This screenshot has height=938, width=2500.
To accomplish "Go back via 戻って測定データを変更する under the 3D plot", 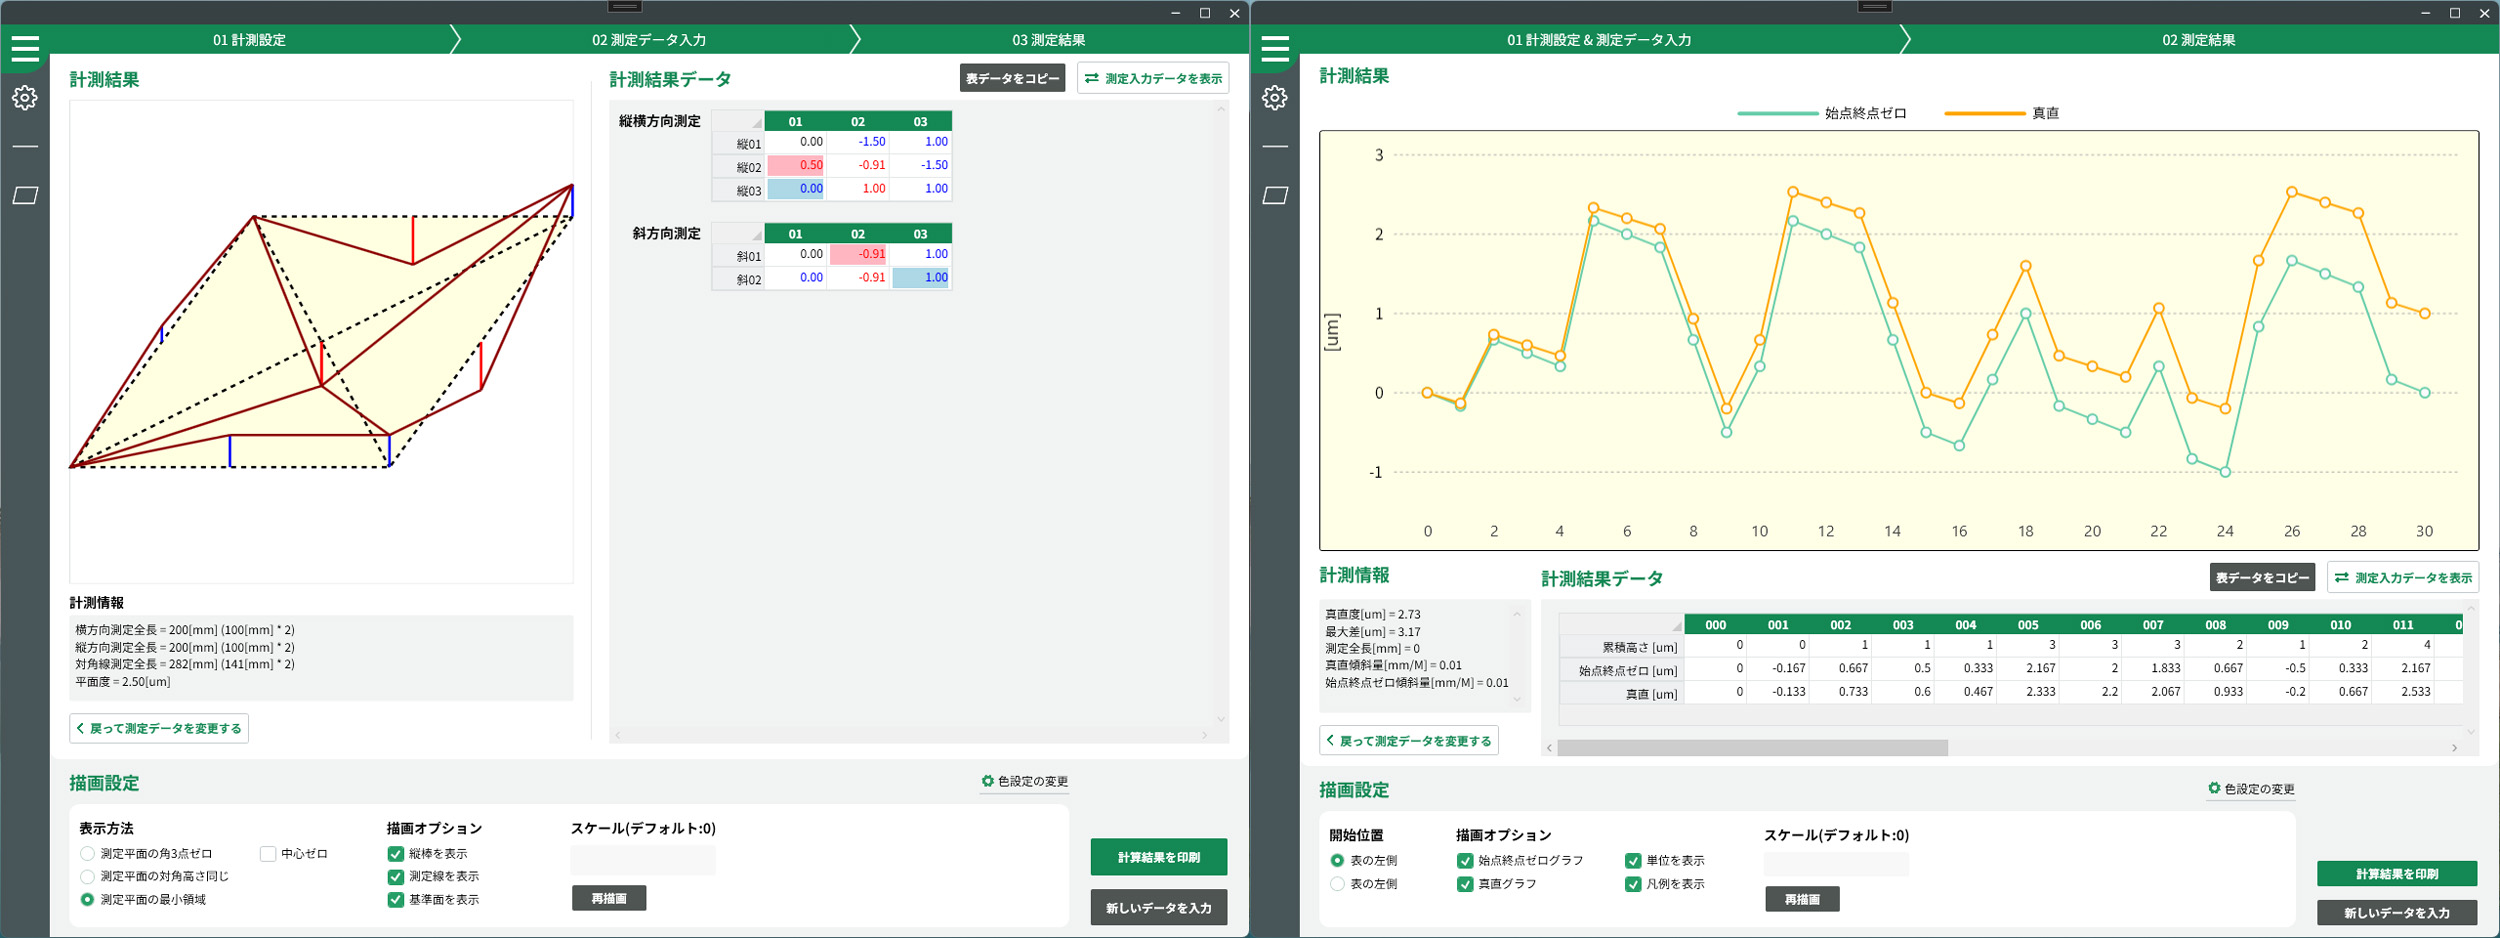I will click(159, 728).
